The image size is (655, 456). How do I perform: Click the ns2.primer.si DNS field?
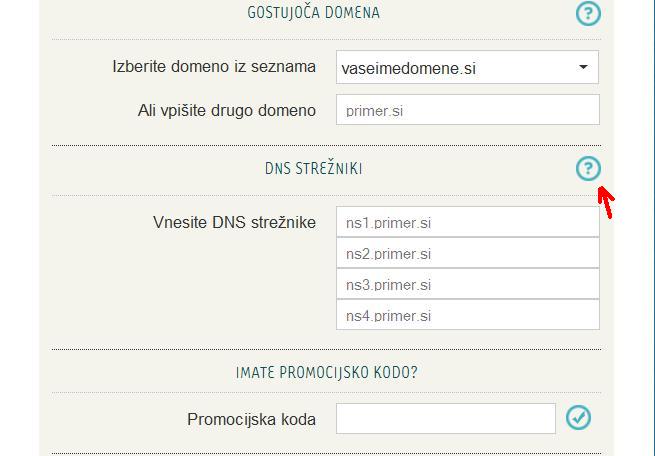tap(467, 253)
